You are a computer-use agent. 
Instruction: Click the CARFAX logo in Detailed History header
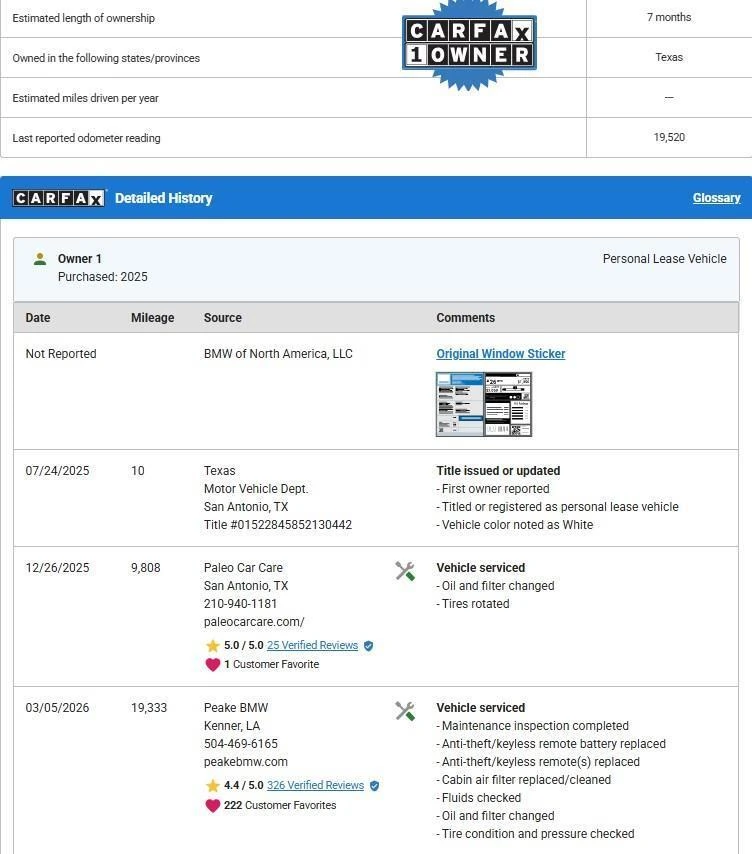coord(59,198)
